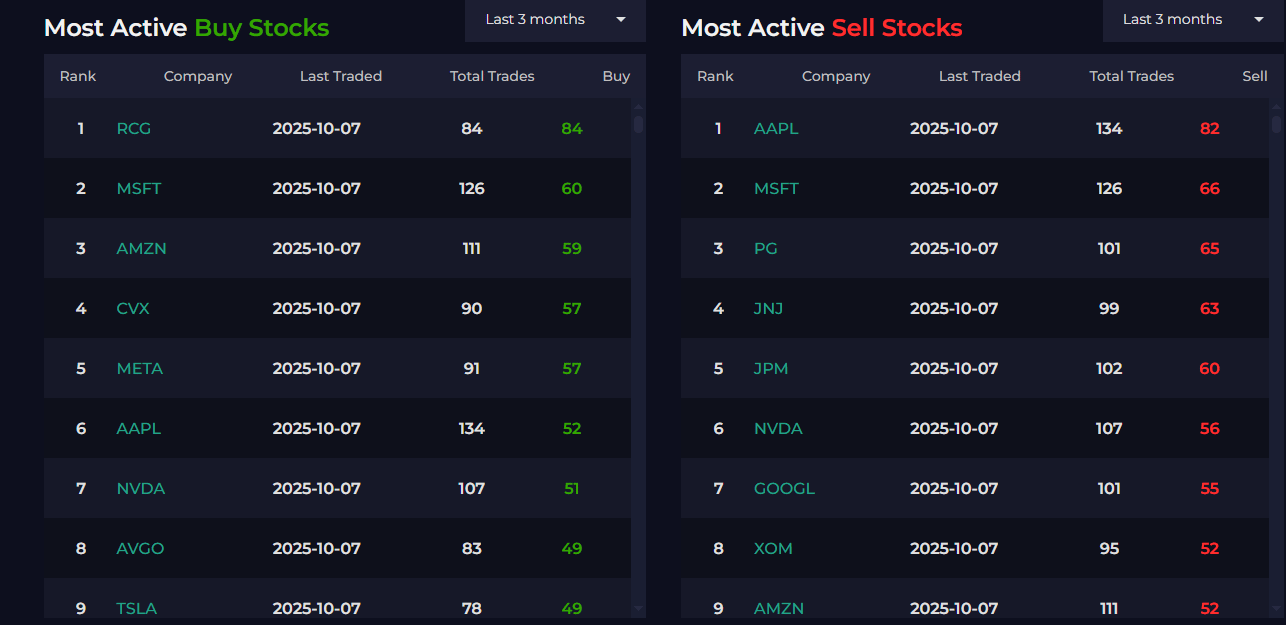Click total trades 78 in TSLA row
The height and width of the screenshot is (625, 1286).
tap(472, 608)
